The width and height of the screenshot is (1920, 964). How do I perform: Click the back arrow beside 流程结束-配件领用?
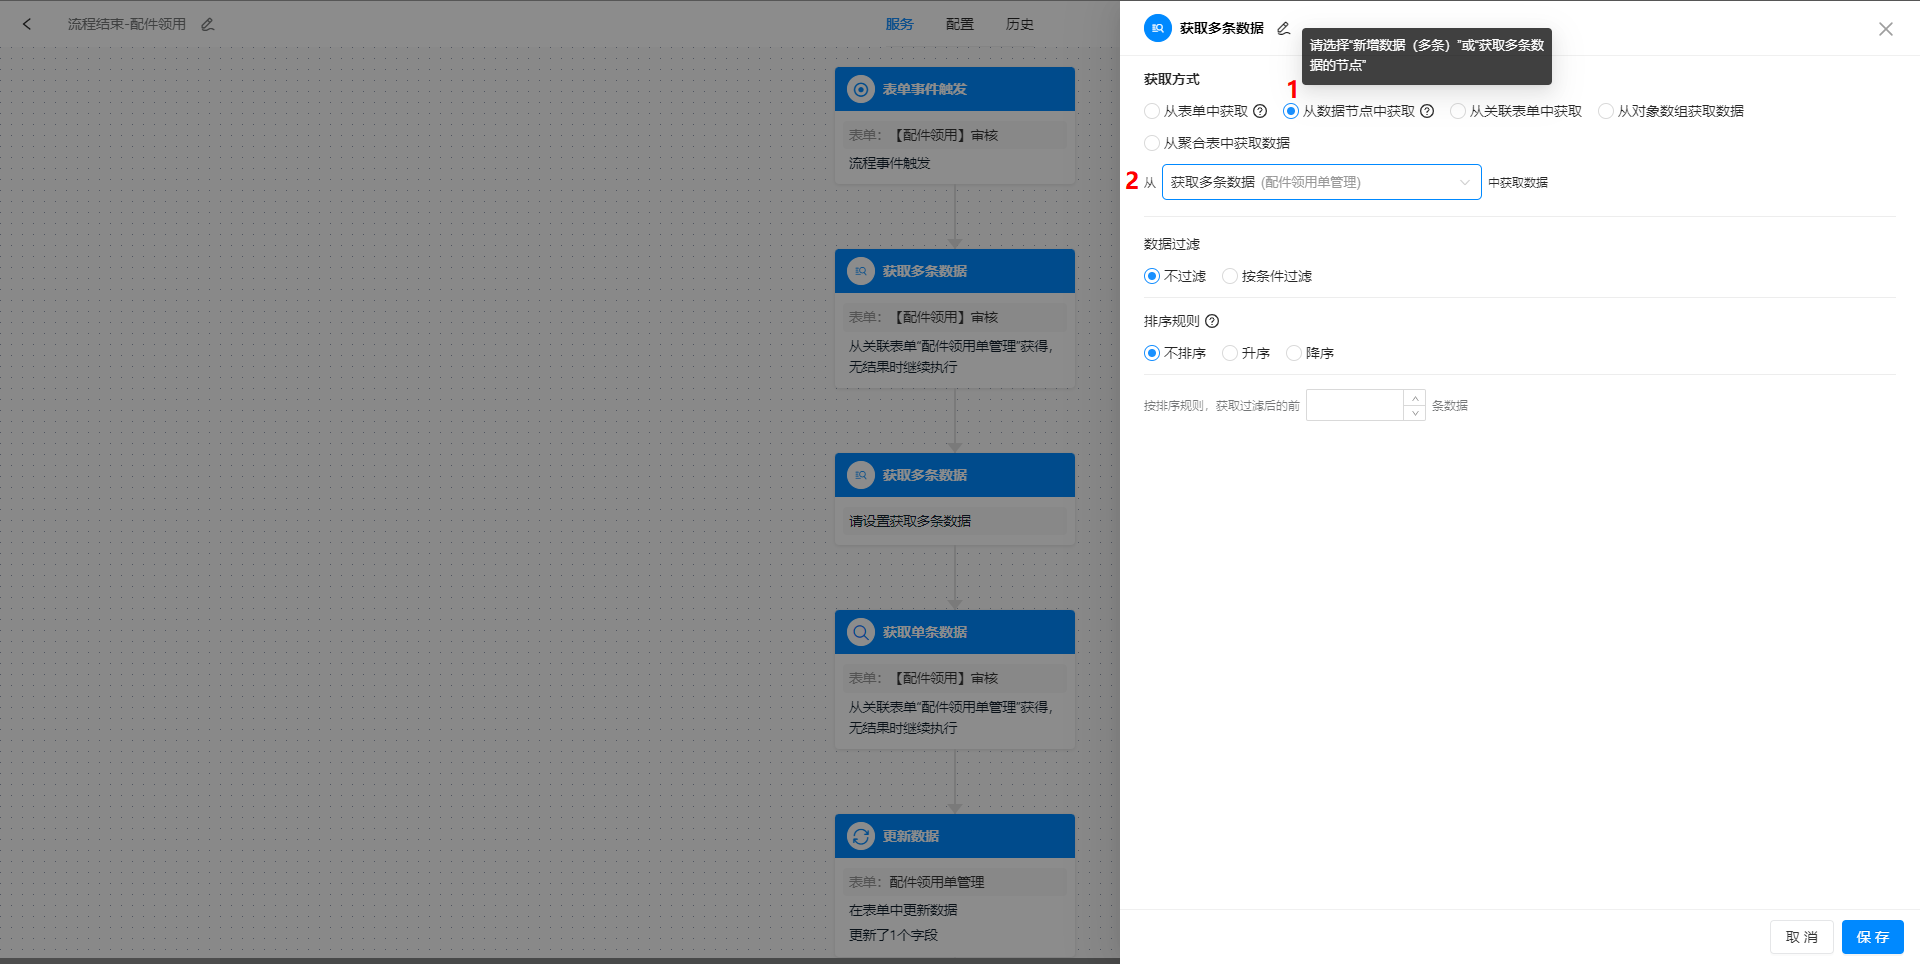[26, 23]
